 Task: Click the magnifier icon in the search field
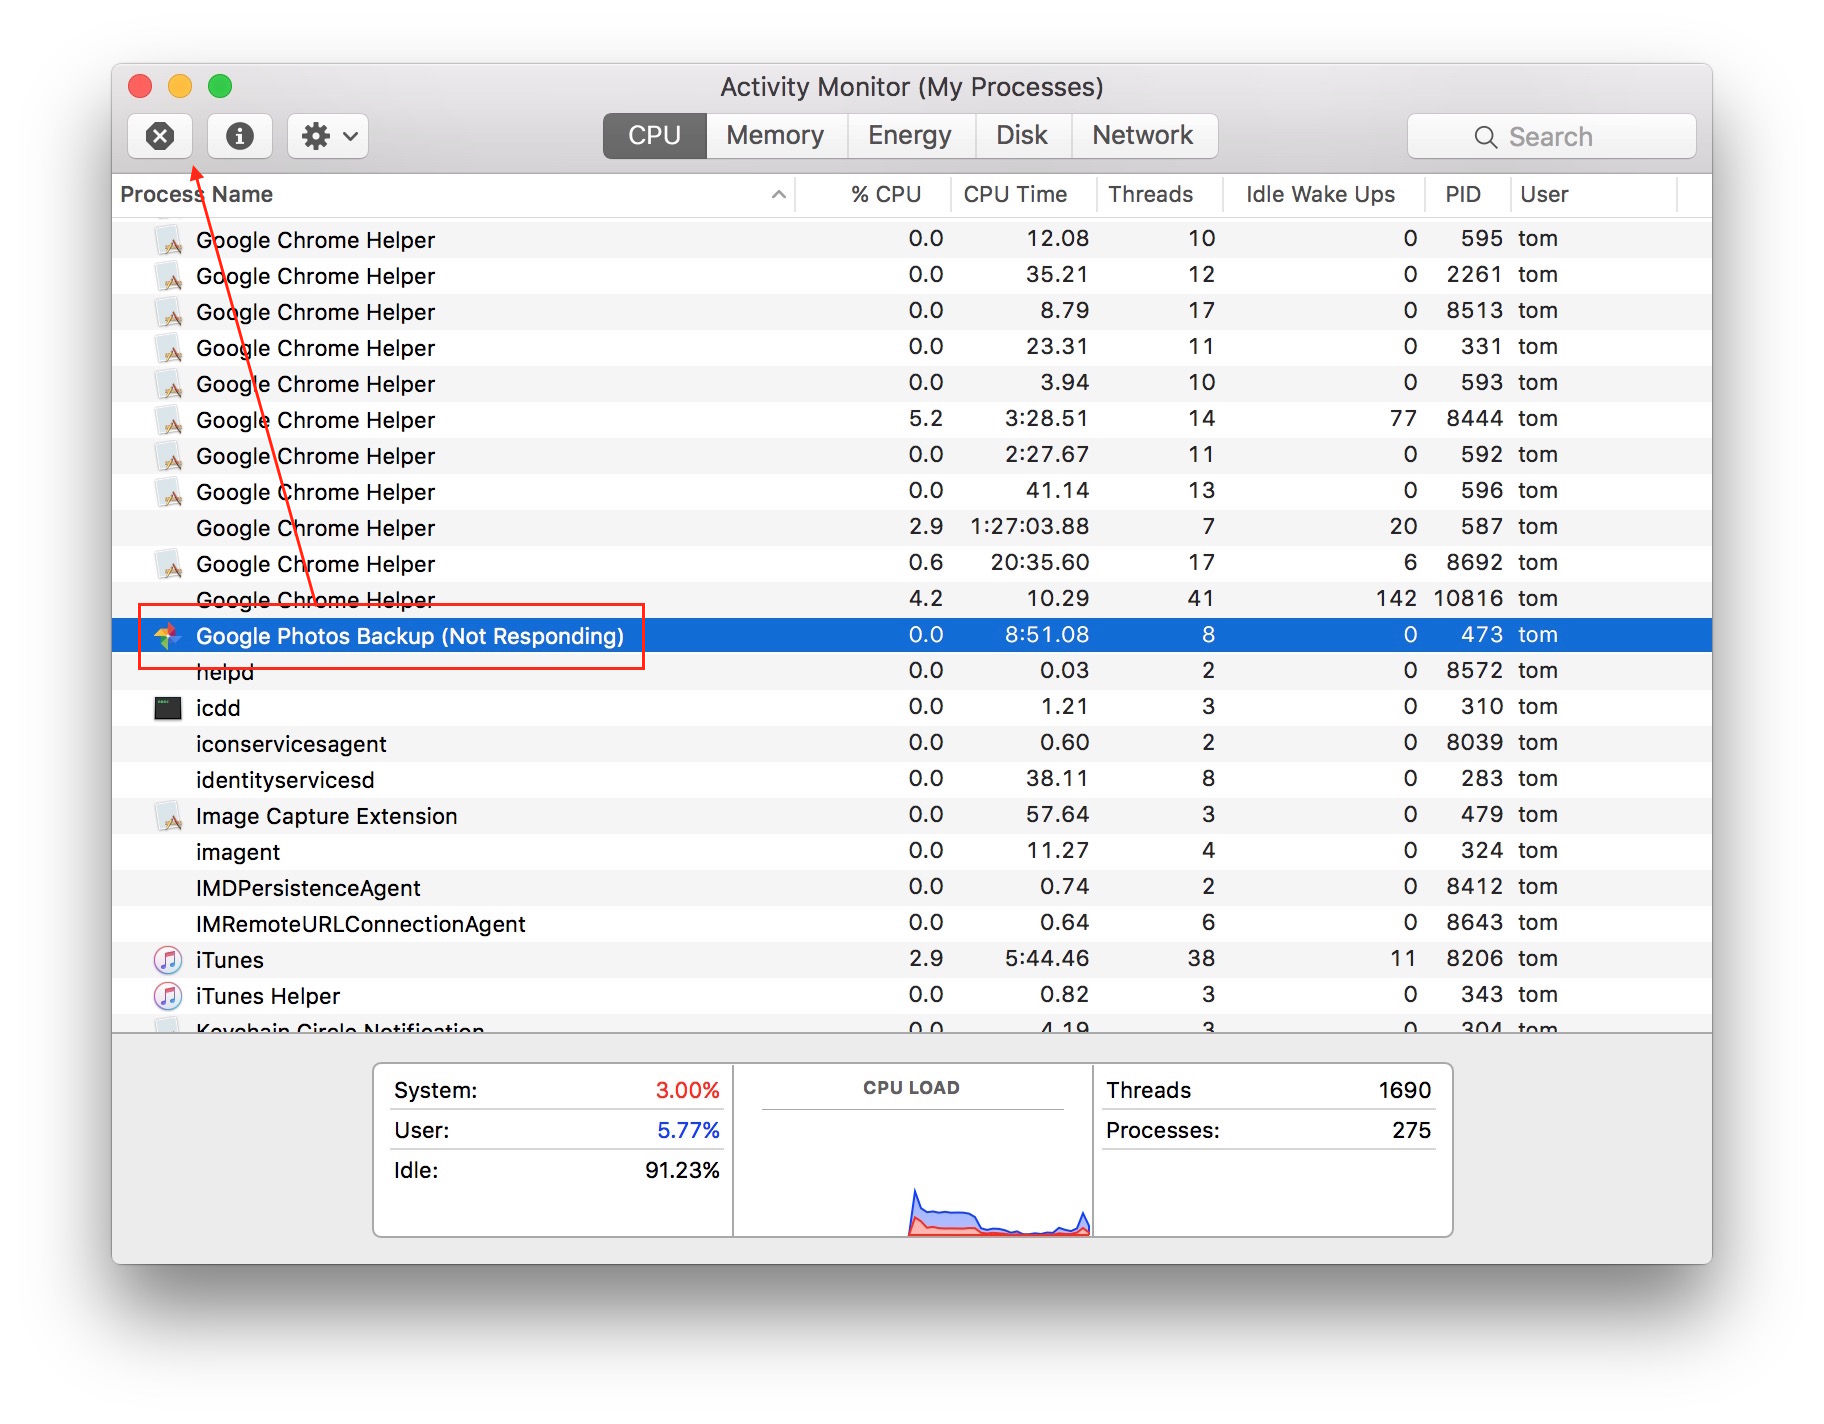click(x=1483, y=136)
